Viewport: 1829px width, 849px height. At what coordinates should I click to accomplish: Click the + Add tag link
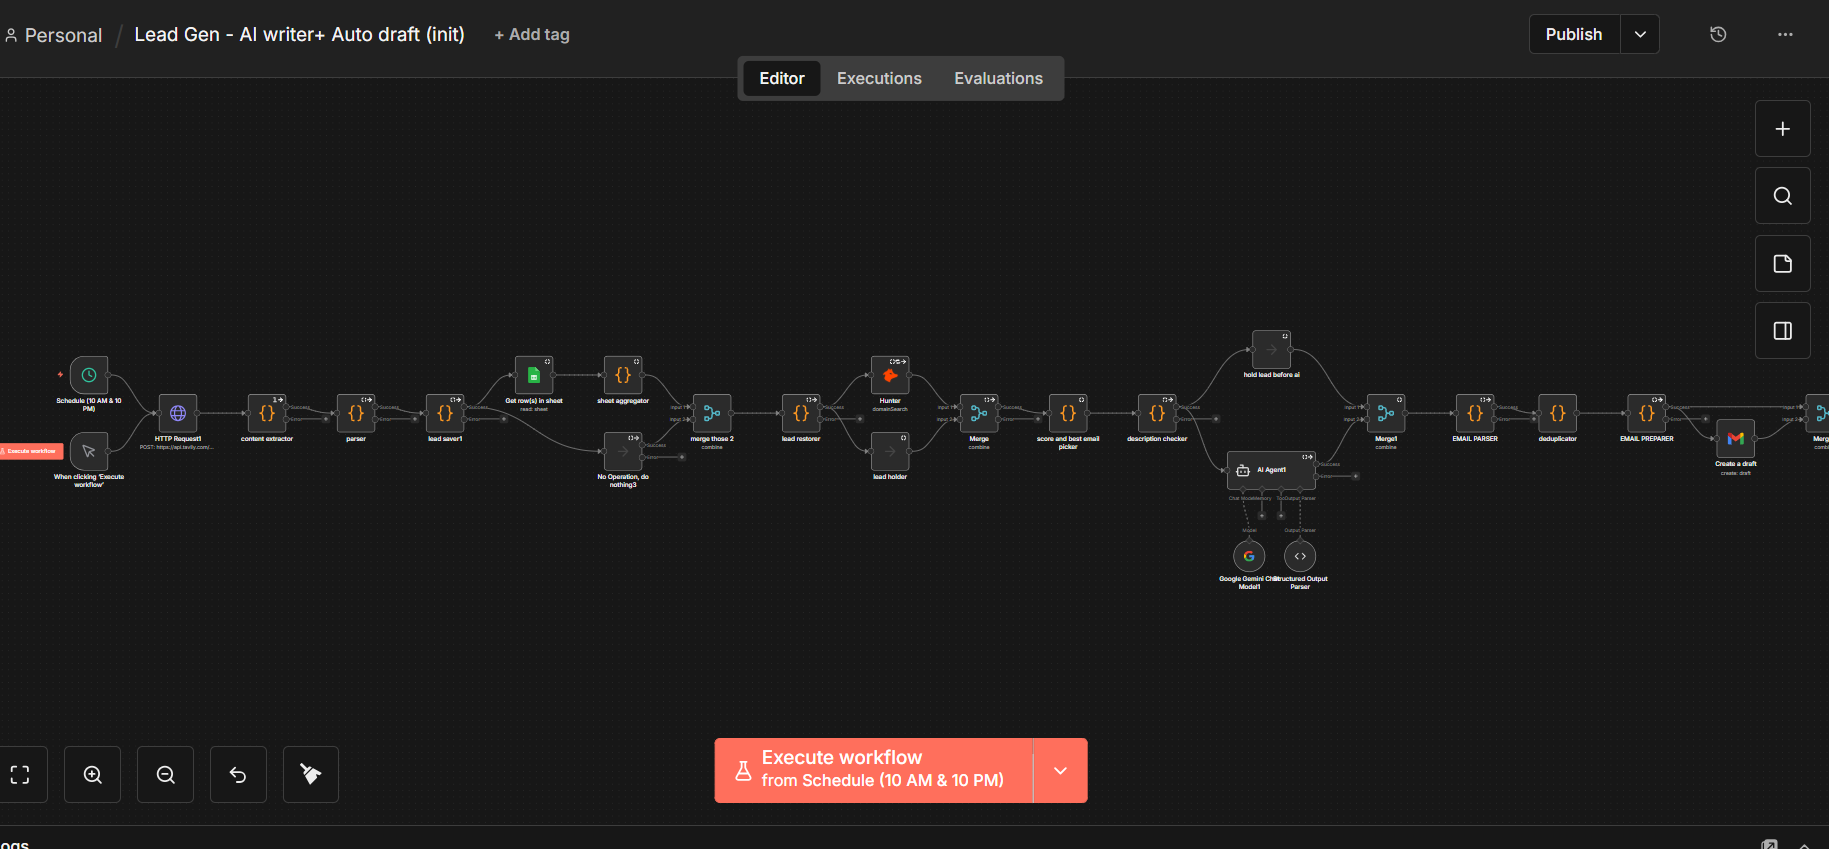pos(532,34)
